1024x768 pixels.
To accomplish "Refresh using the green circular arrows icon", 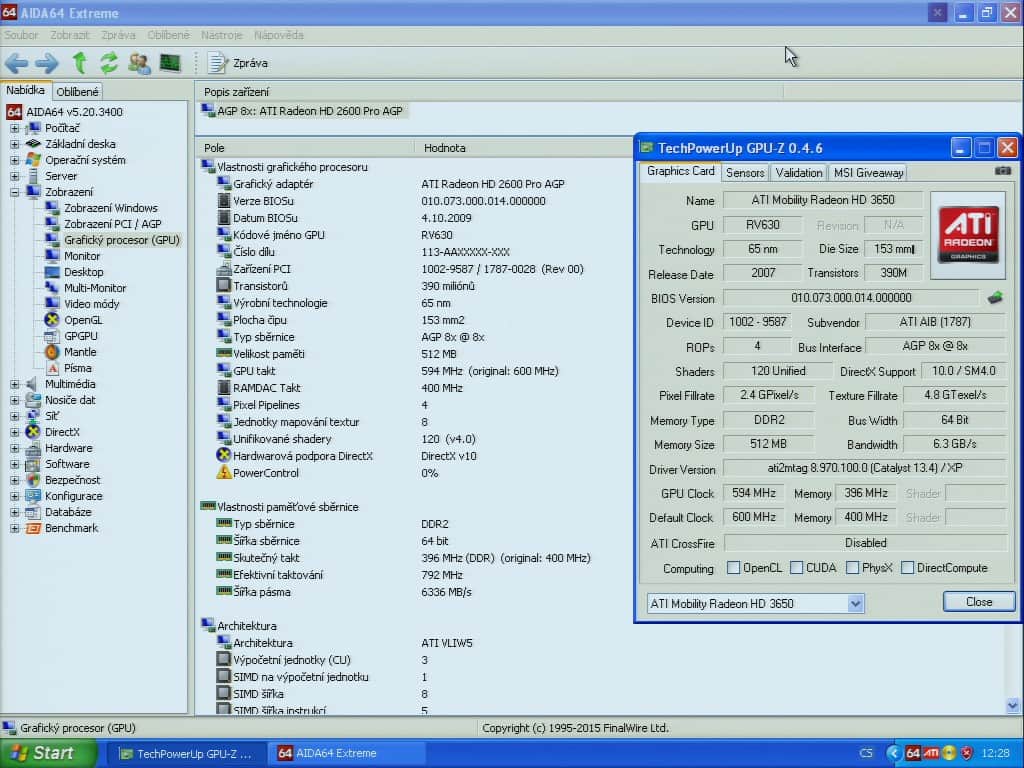I will tap(108, 63).
